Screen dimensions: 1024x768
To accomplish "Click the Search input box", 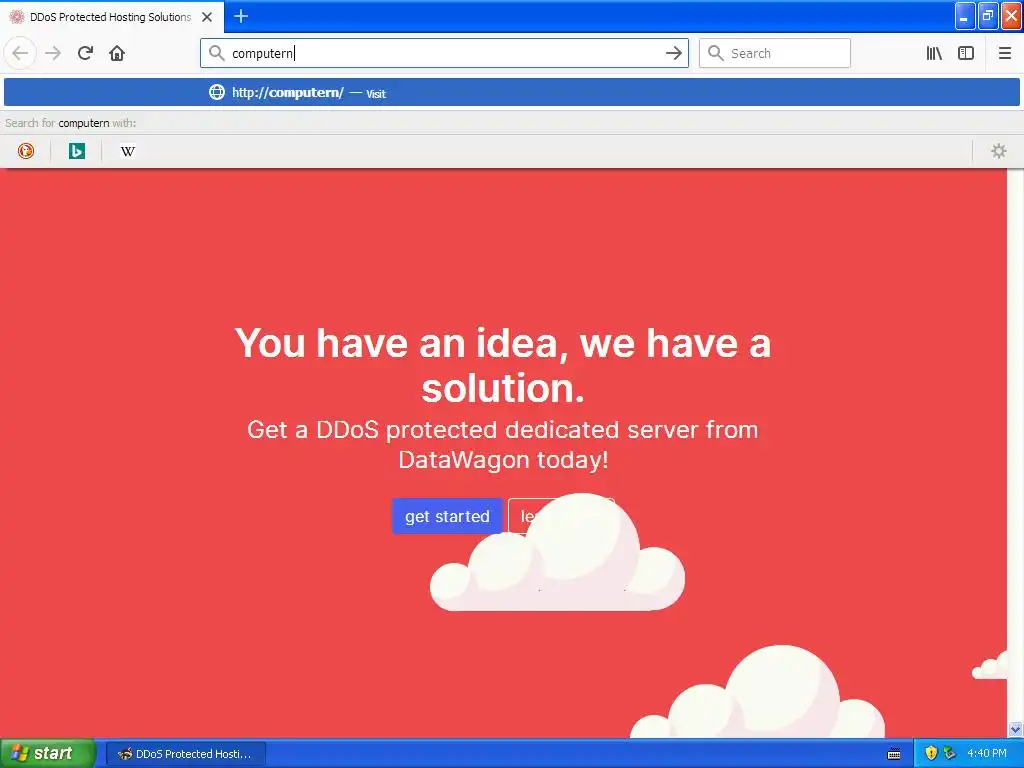I will [775, 53].
